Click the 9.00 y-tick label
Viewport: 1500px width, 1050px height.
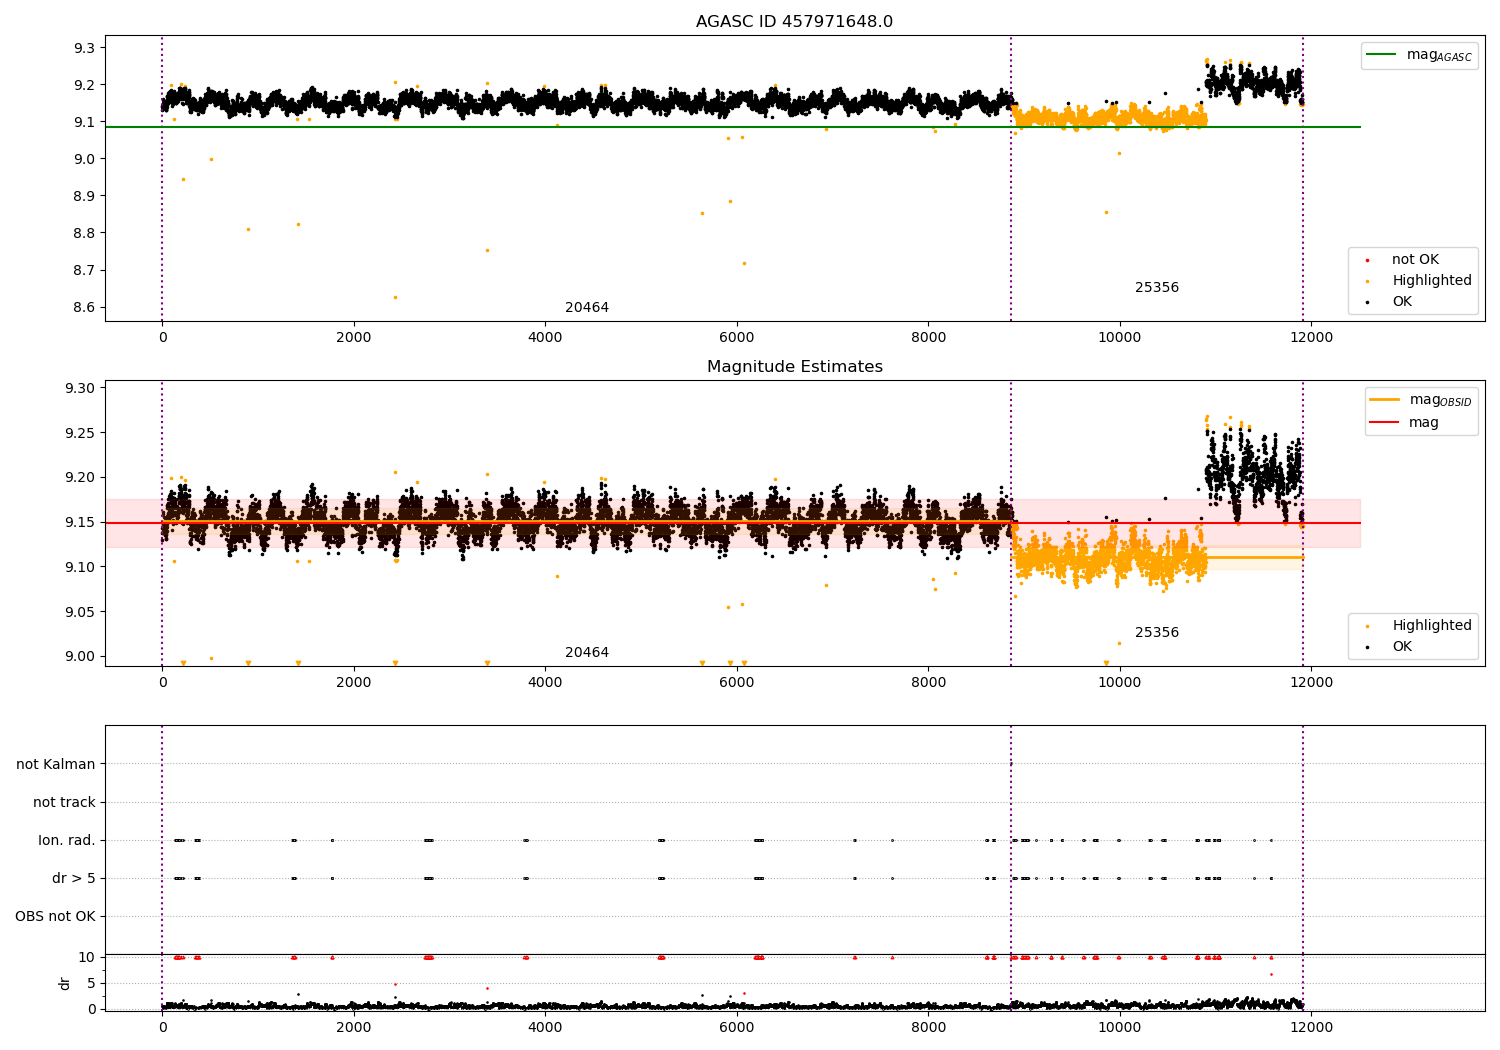[80, 657]
